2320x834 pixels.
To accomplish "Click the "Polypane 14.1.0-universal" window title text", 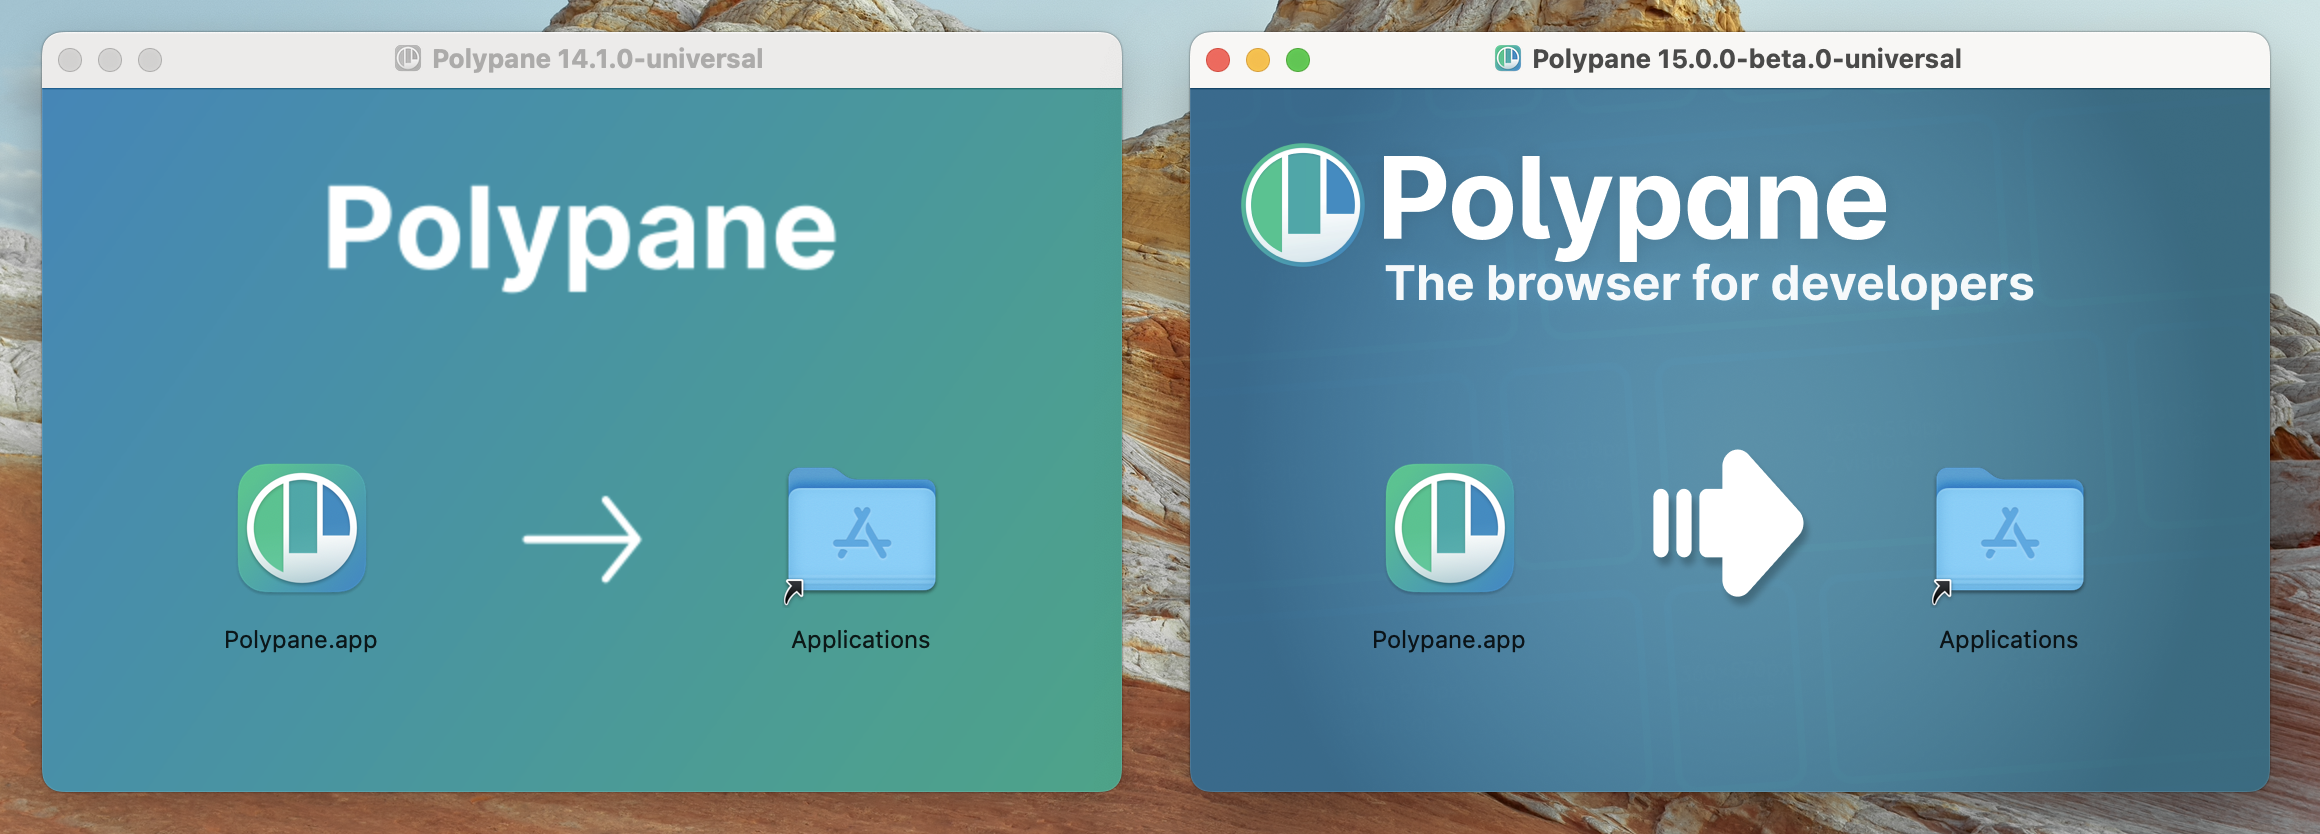I will point(598,59).
